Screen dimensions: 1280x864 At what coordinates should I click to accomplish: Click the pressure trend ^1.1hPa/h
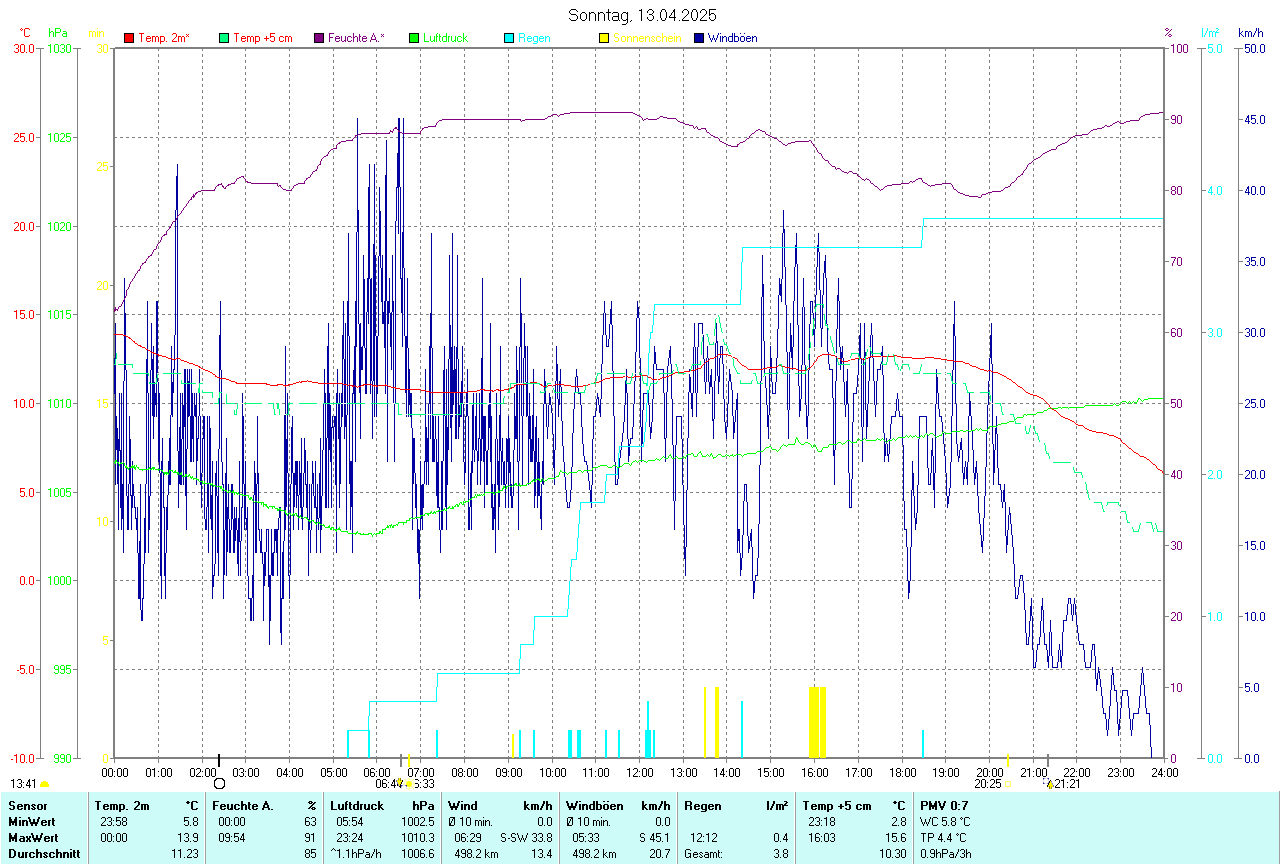point(358,854)
